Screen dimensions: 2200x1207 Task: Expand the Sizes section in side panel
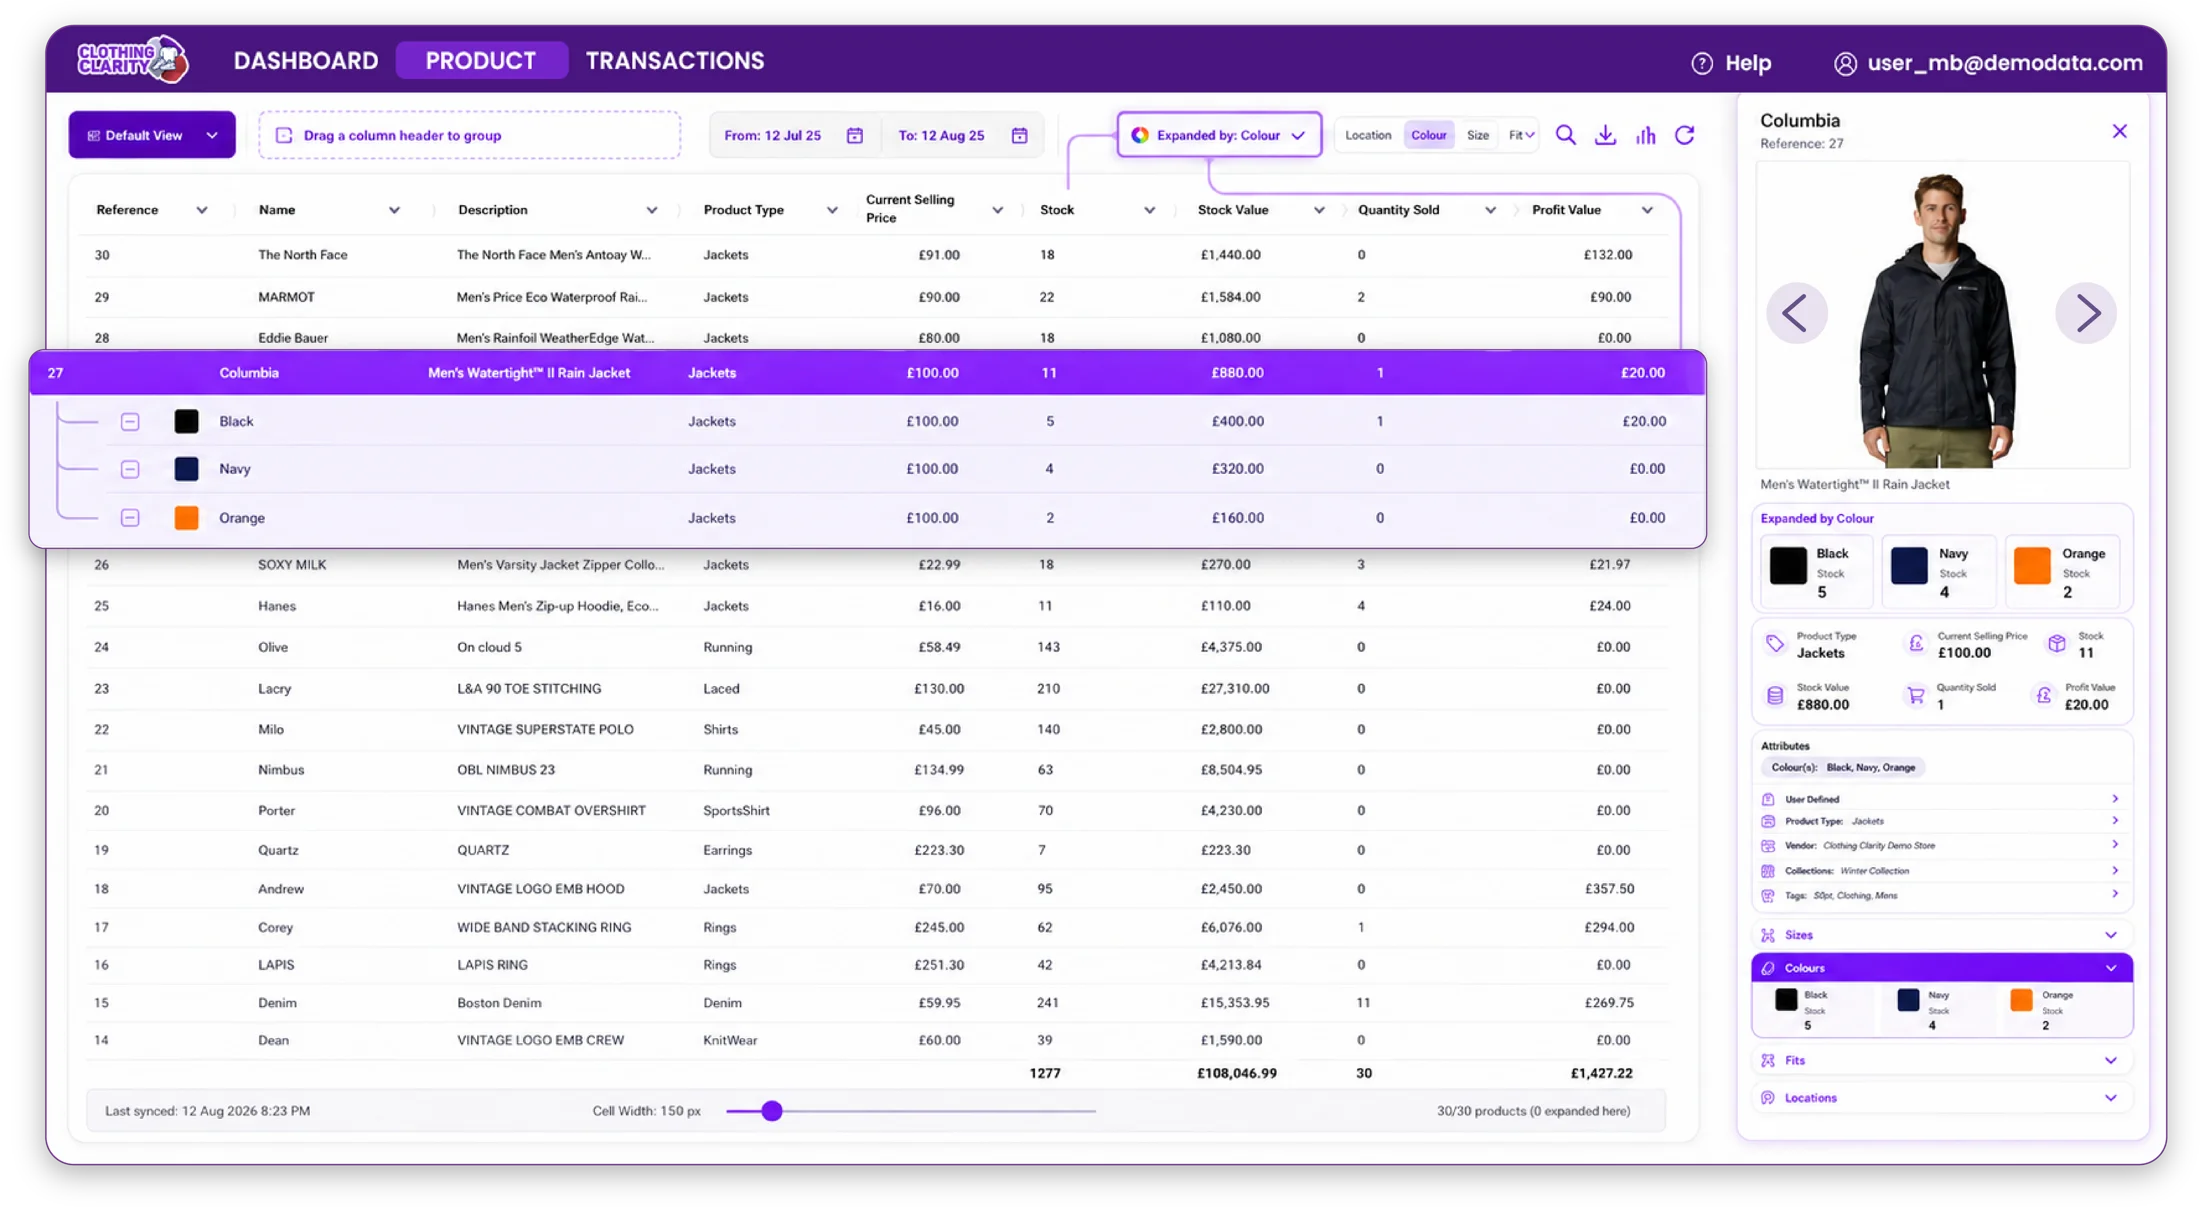[1941, 935]
